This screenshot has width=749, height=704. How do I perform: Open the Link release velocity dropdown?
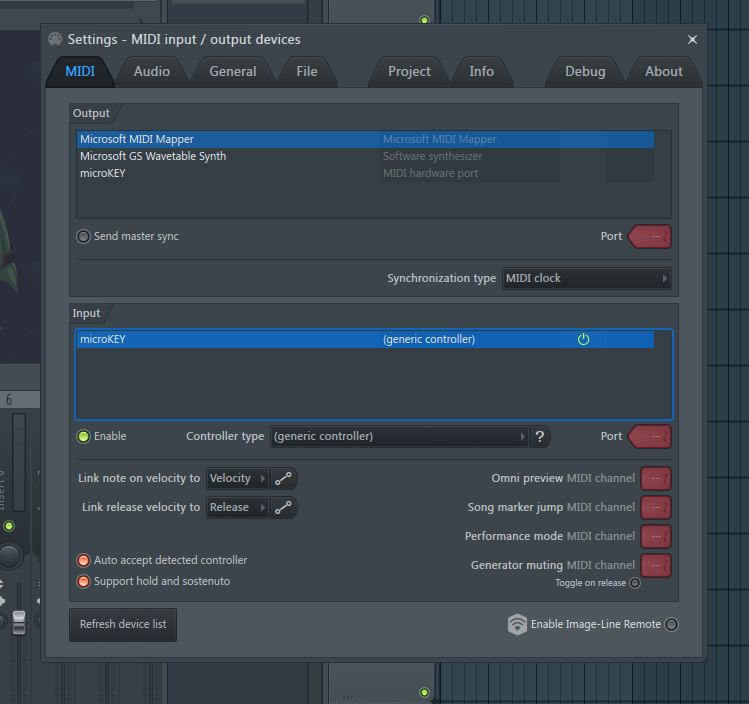point(237,507)
